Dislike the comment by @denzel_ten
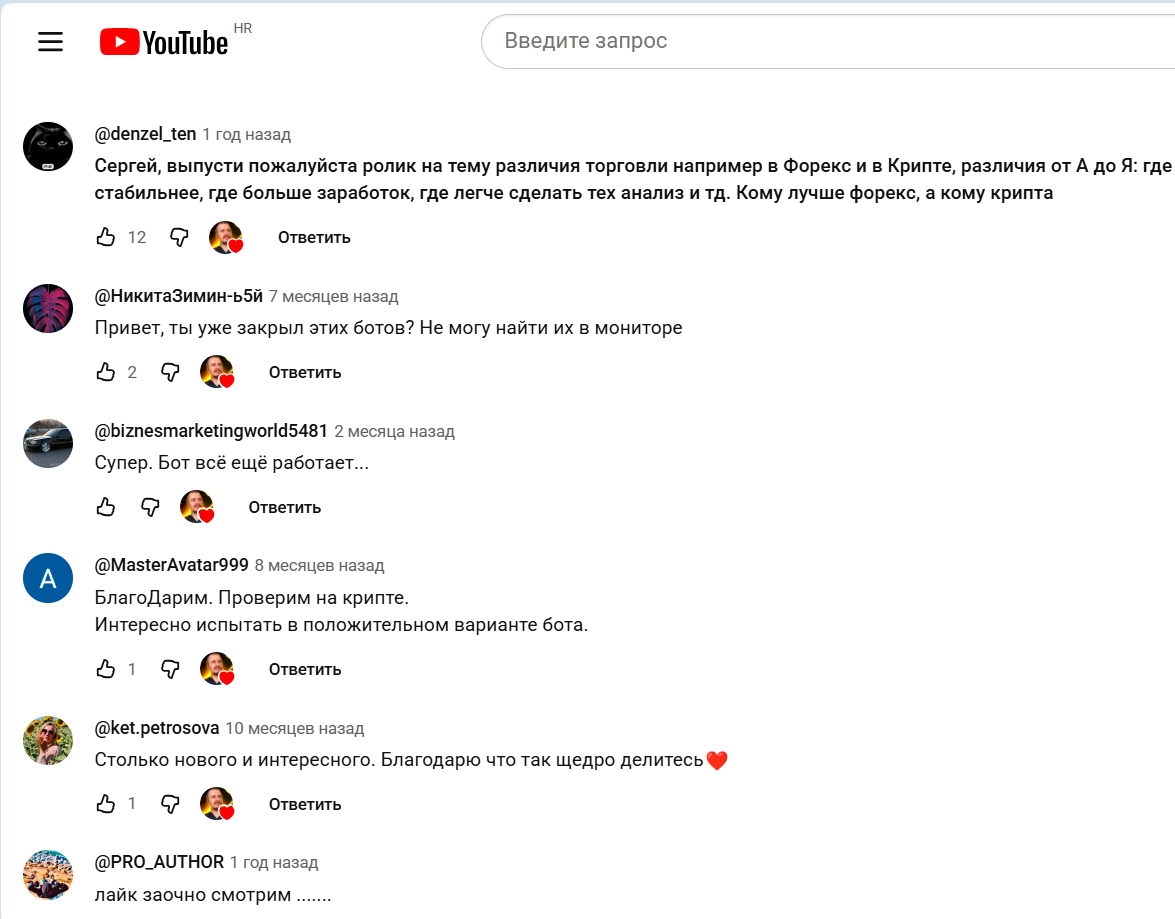The image size is (1175, 919). [179, 238]
